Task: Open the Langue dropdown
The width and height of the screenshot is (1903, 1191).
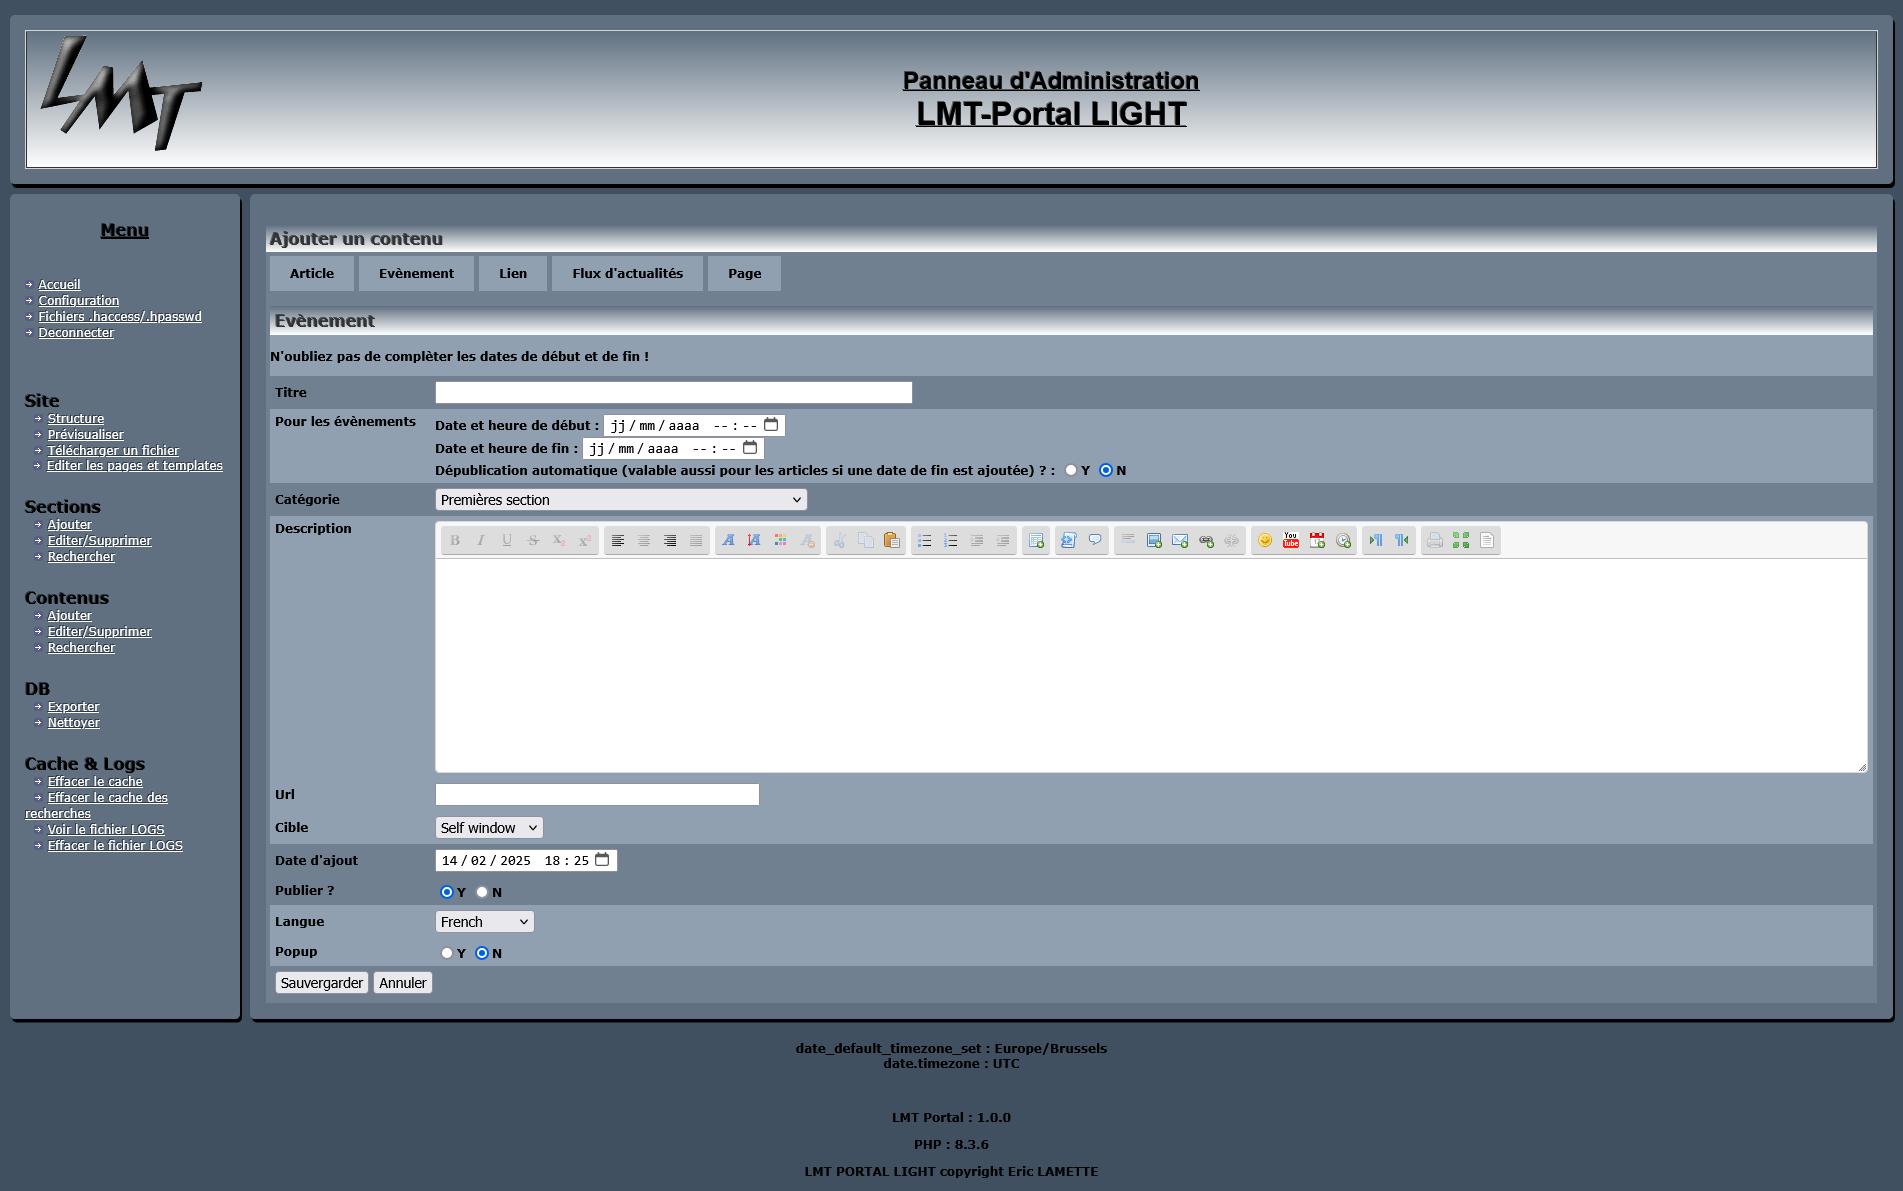Action: (x=484, y=922)
